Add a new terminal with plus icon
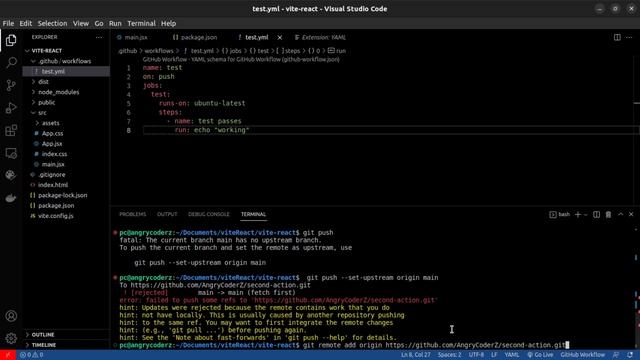The width and height of the screenshot is (640, 360). click(x=578, y=214)
